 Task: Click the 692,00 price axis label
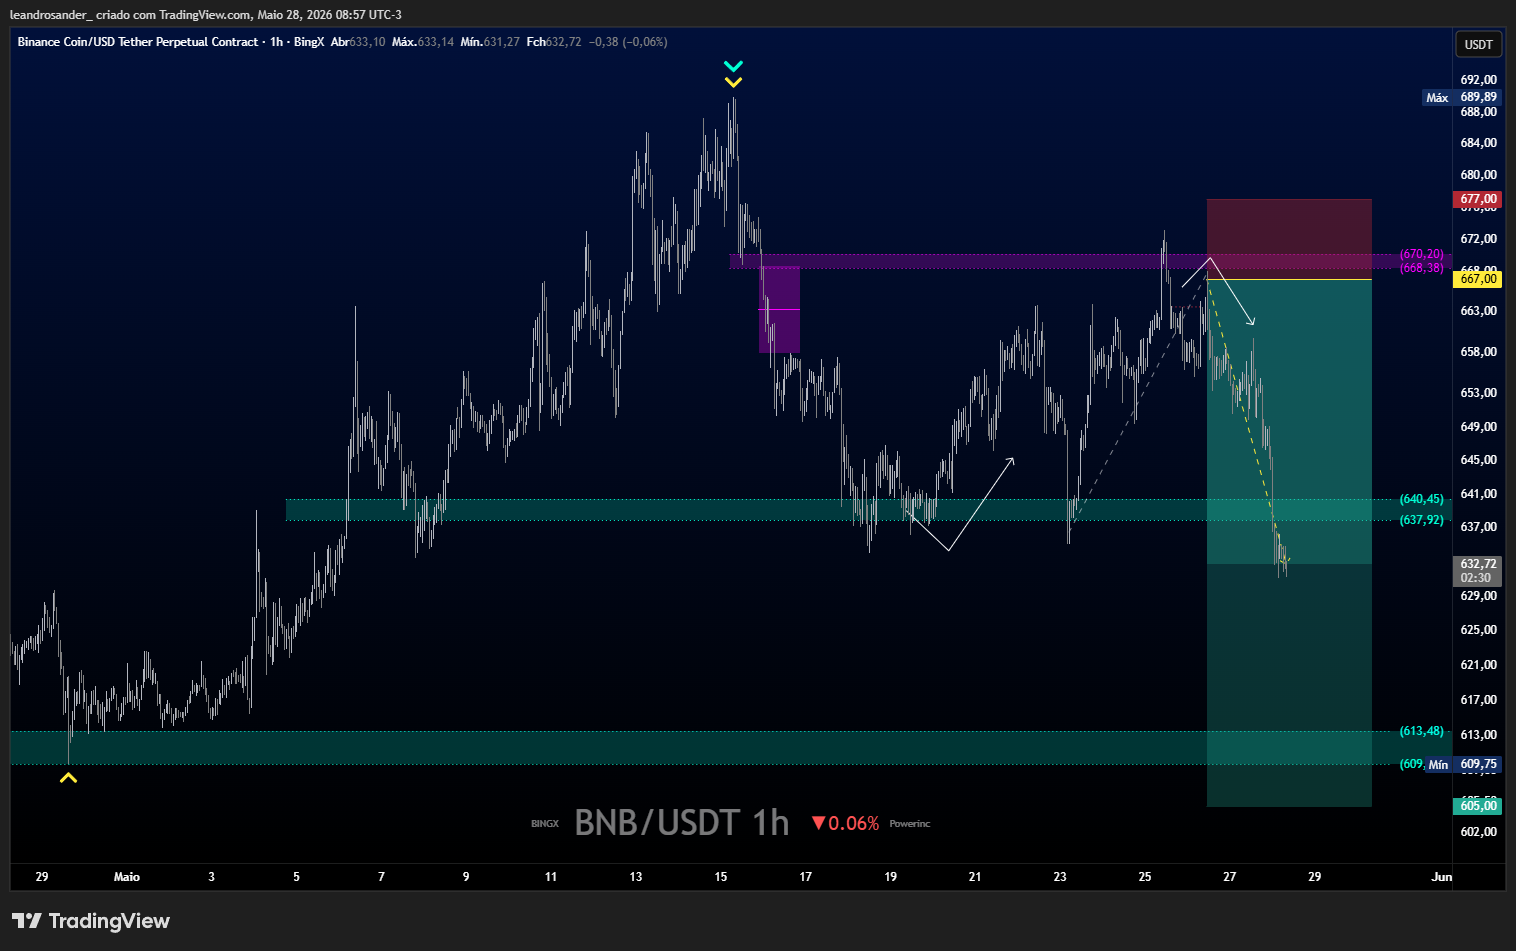1478,80
